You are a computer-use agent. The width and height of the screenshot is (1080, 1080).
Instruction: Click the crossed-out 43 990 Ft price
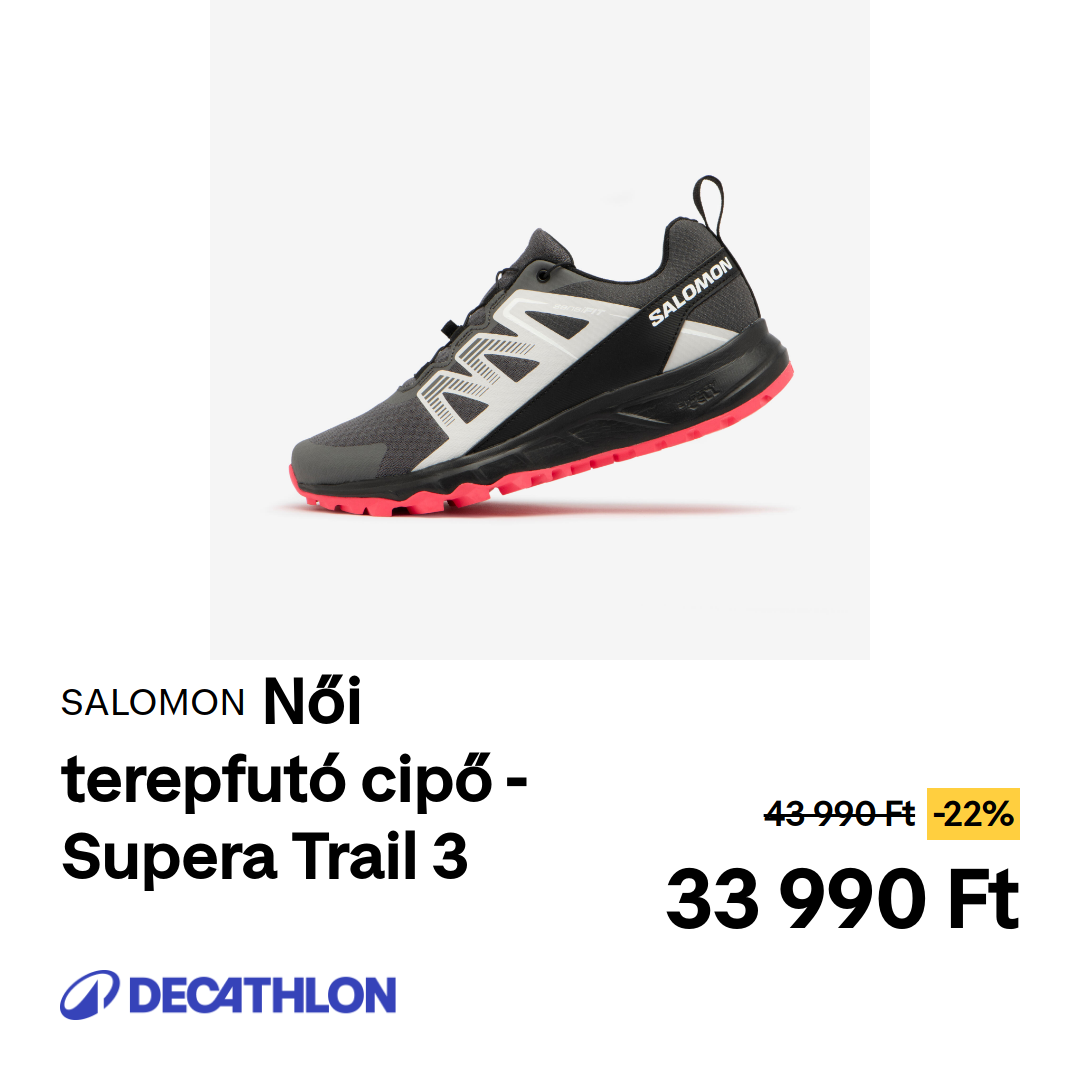point(840,814)
